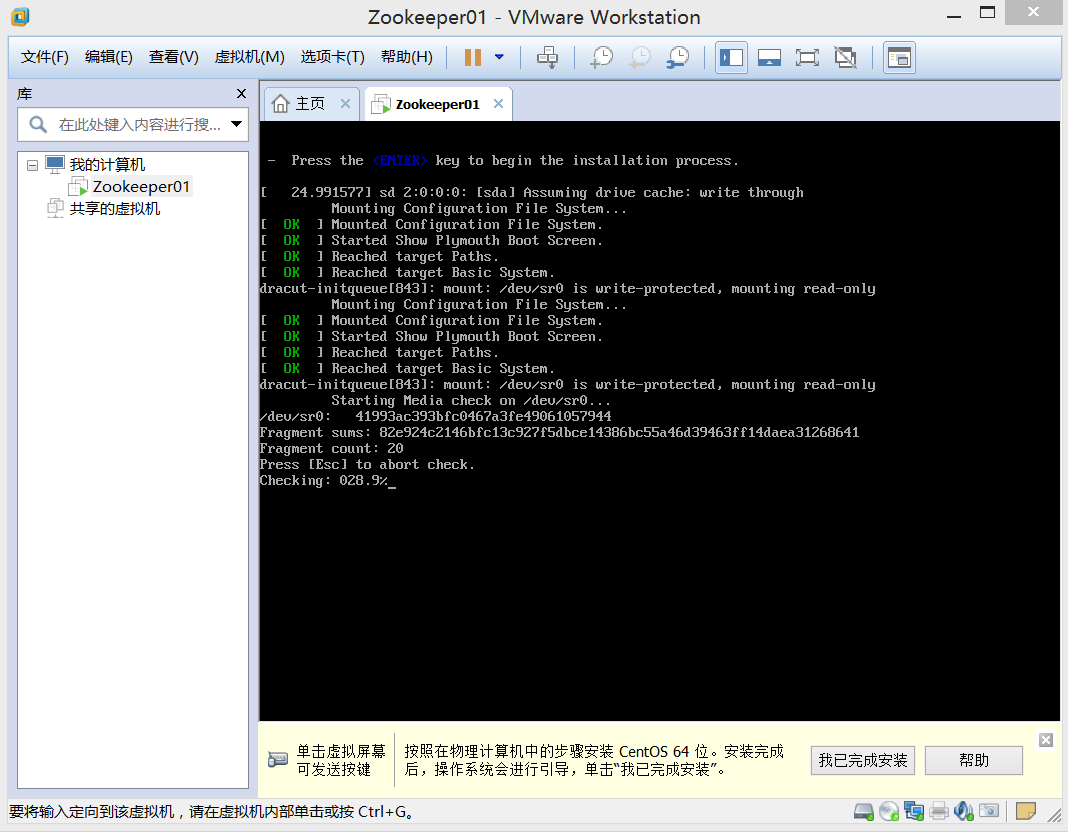Switch to the 主页 tab

point(310,104)
